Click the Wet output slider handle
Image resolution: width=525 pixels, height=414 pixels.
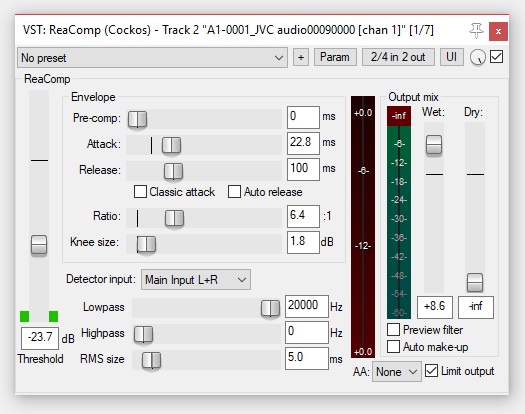coord(434,145)
